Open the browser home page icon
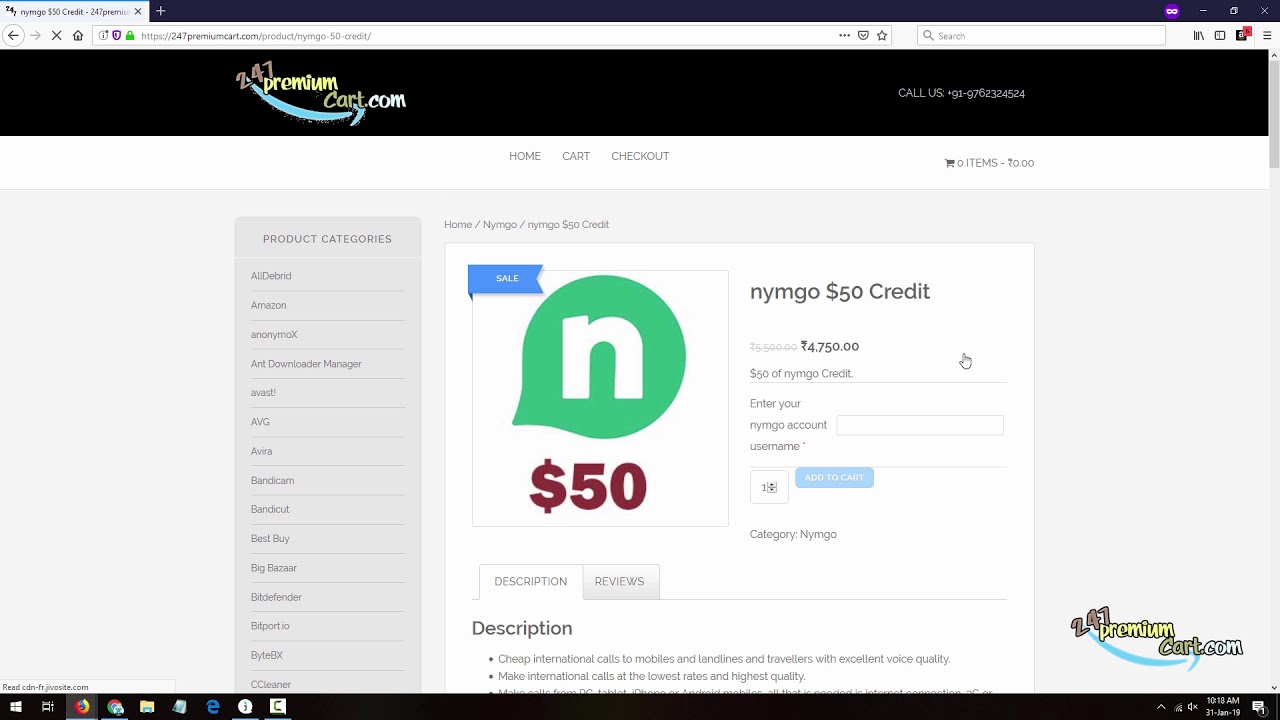Viewport: 1280px width, 720px height. coord(78,35)
